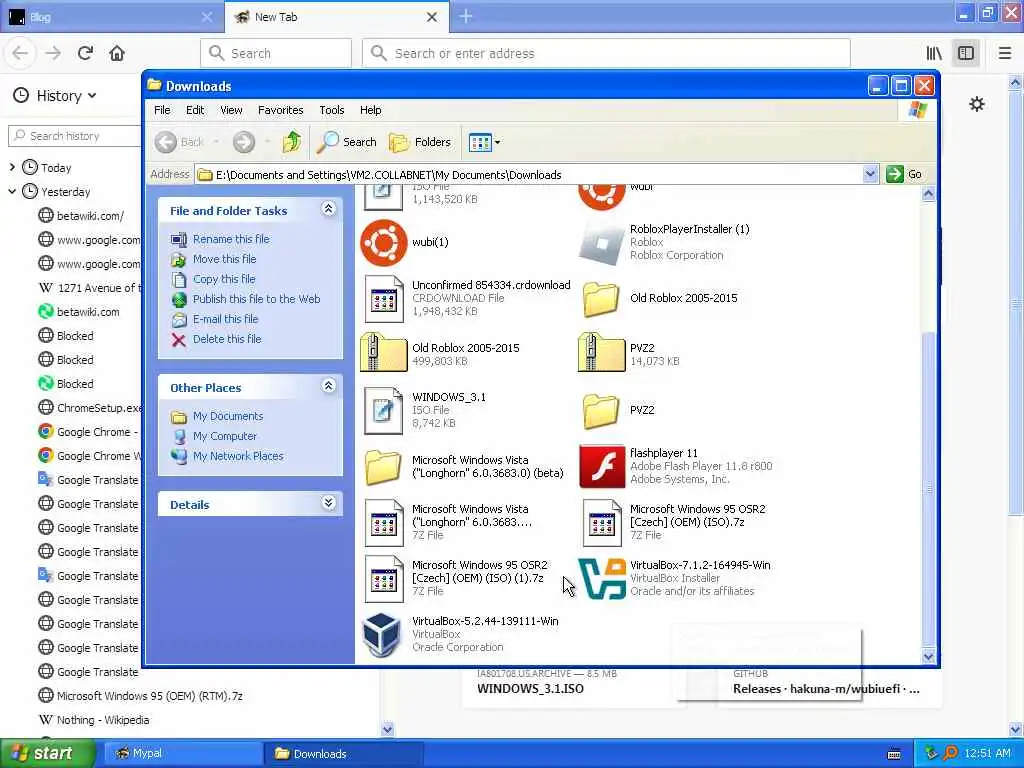Open the Tools menu
This screenshot has width=1024, height=768.
click(x=332, y=110)
